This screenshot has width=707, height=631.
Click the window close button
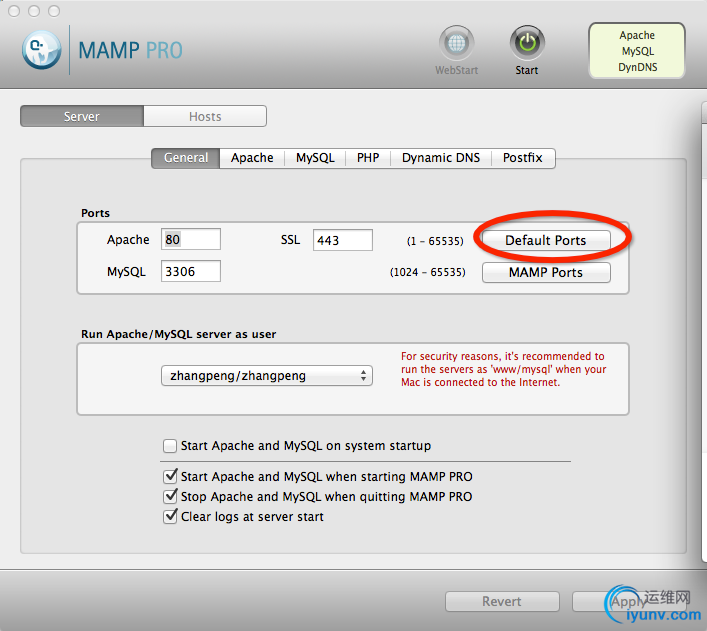14,11
